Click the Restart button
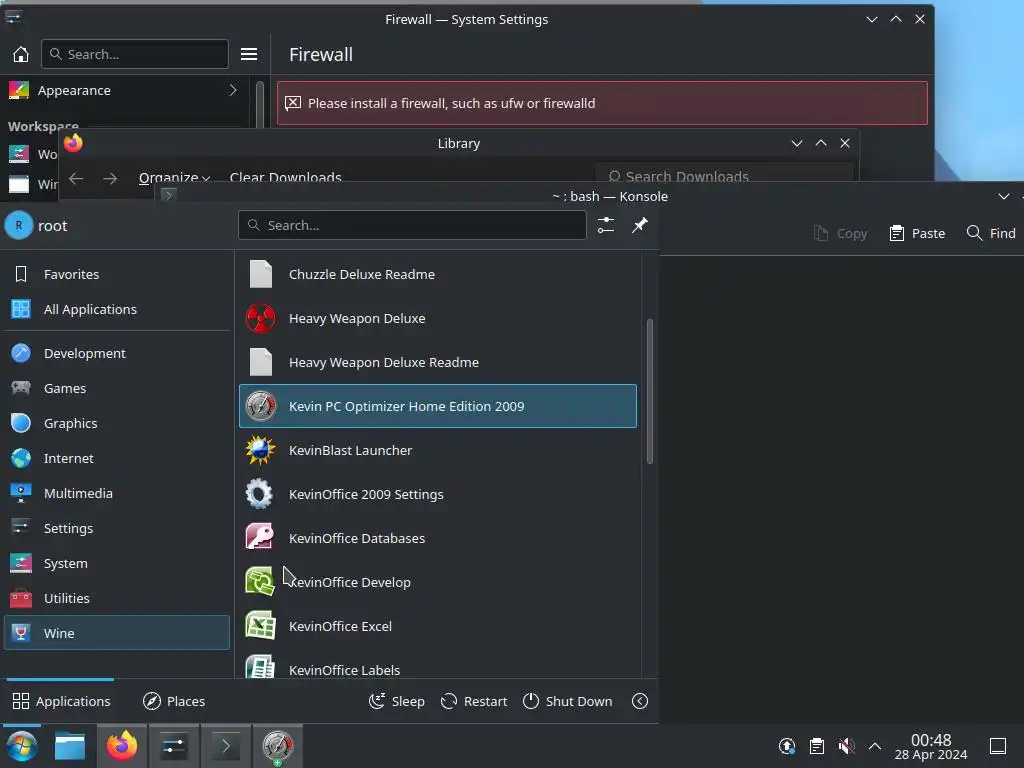 (x=473, y=701)
